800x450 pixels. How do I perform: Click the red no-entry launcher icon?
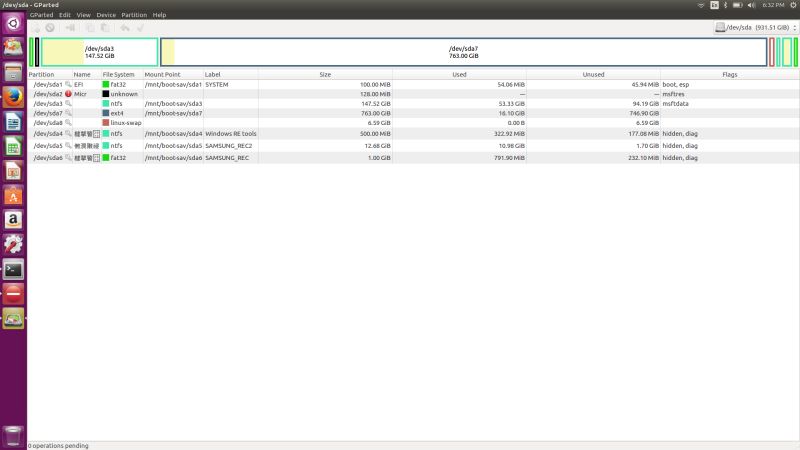point(13,294)
